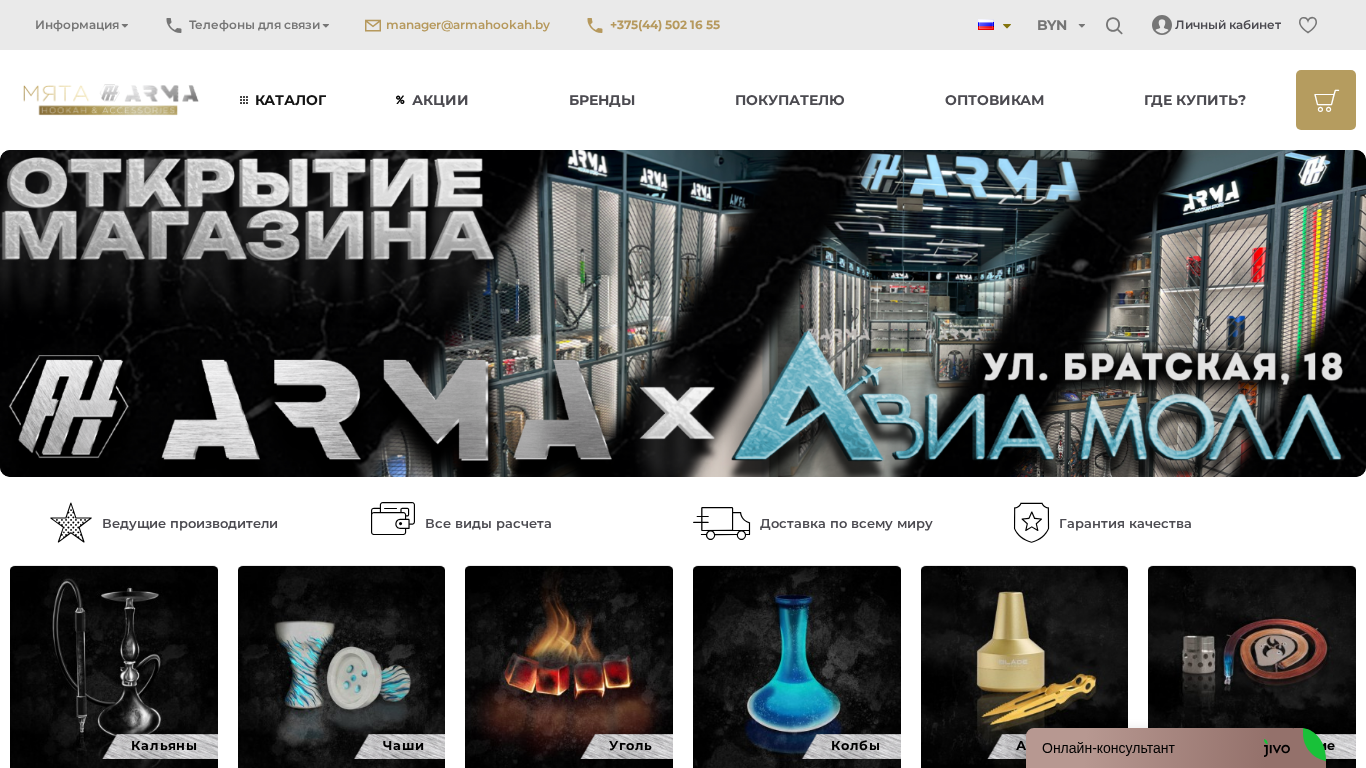Open the БРЕНДЫ menu item
This screenshot has height=768, width=1366.
pos(602,100)
